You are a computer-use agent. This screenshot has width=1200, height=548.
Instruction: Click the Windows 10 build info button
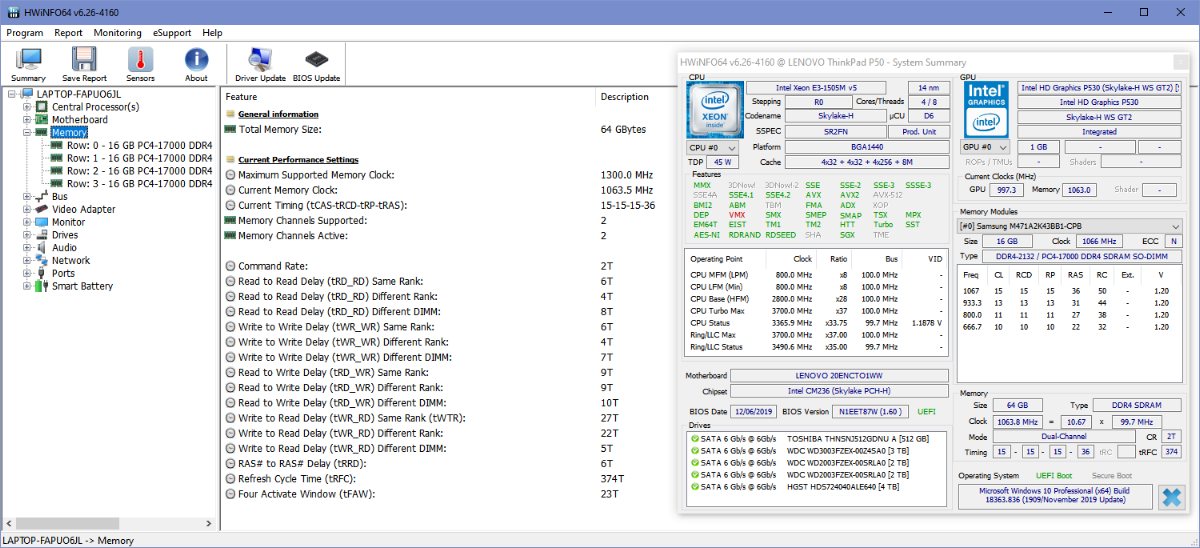point(1055,497)
